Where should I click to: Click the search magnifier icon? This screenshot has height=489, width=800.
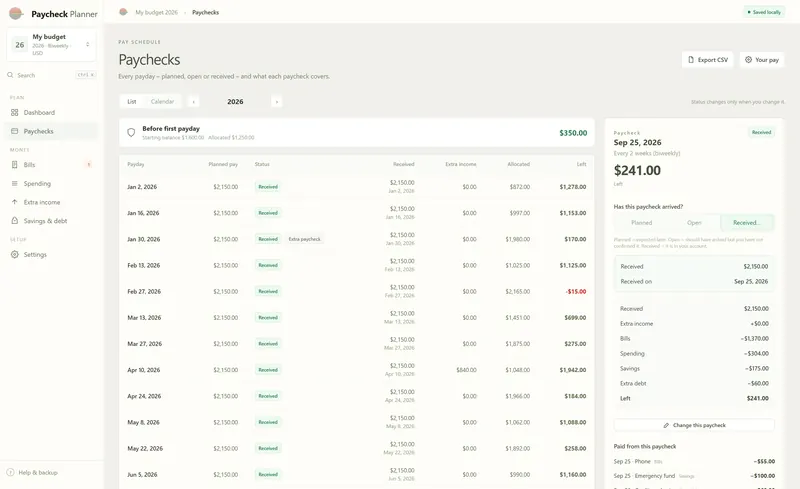[x=10, y=75]
